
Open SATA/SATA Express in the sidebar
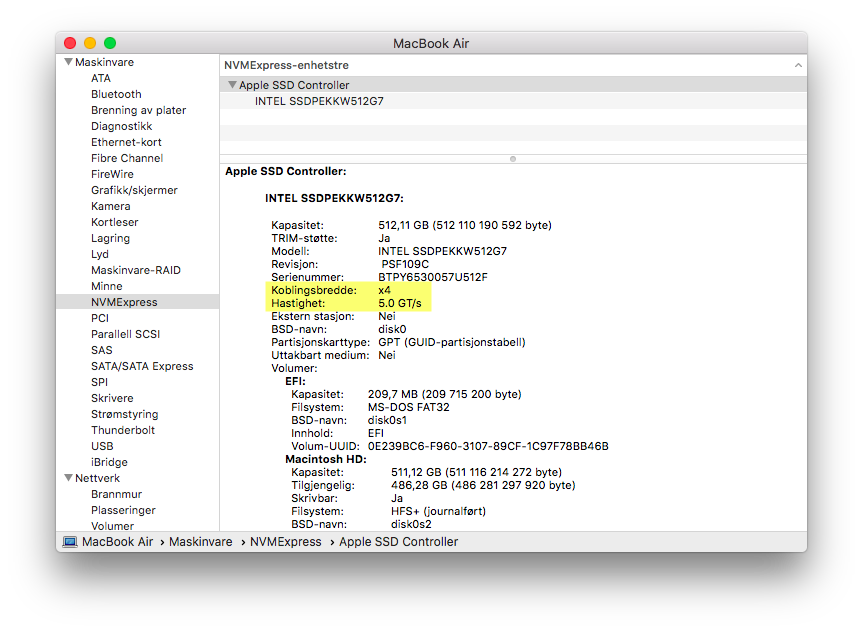pyautogui.click(x=142, y=366)
